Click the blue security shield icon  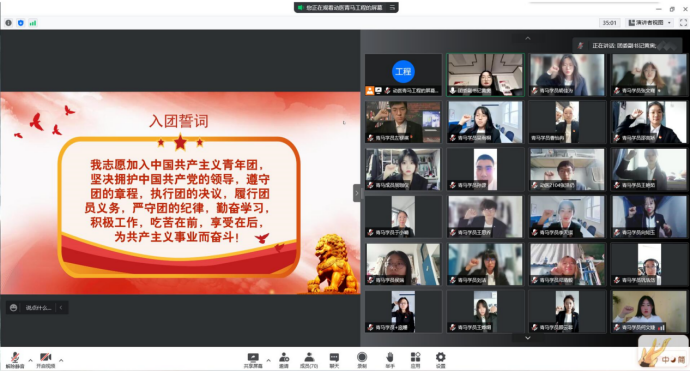pyautogui.click(x=21, y=23)
